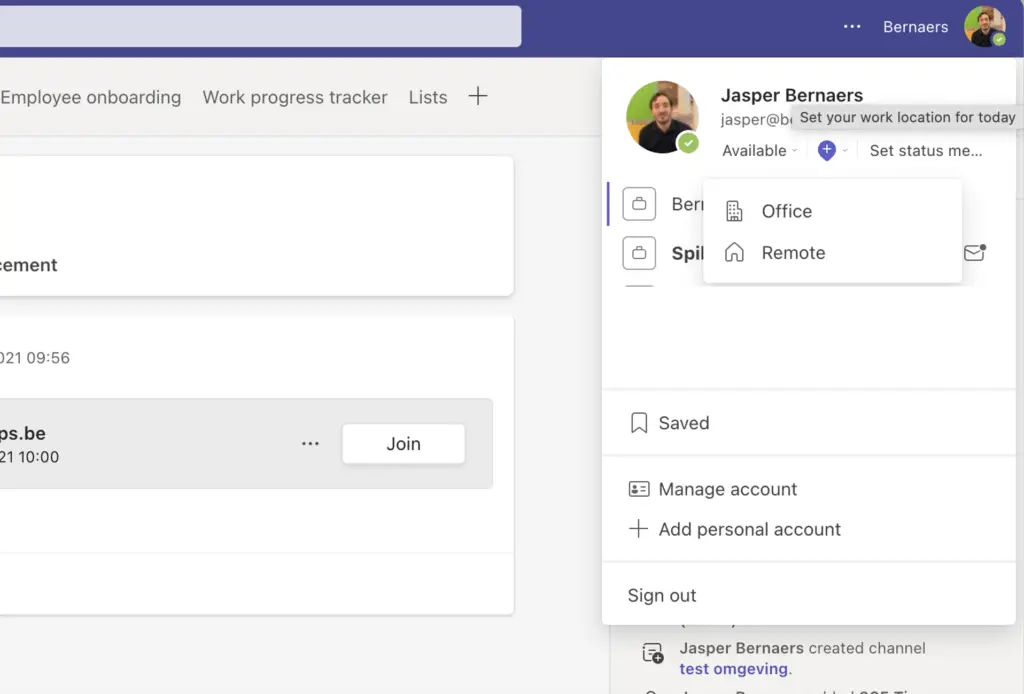Open Saved items
This screenshot has height=694, width=1024.
(808, 423)
